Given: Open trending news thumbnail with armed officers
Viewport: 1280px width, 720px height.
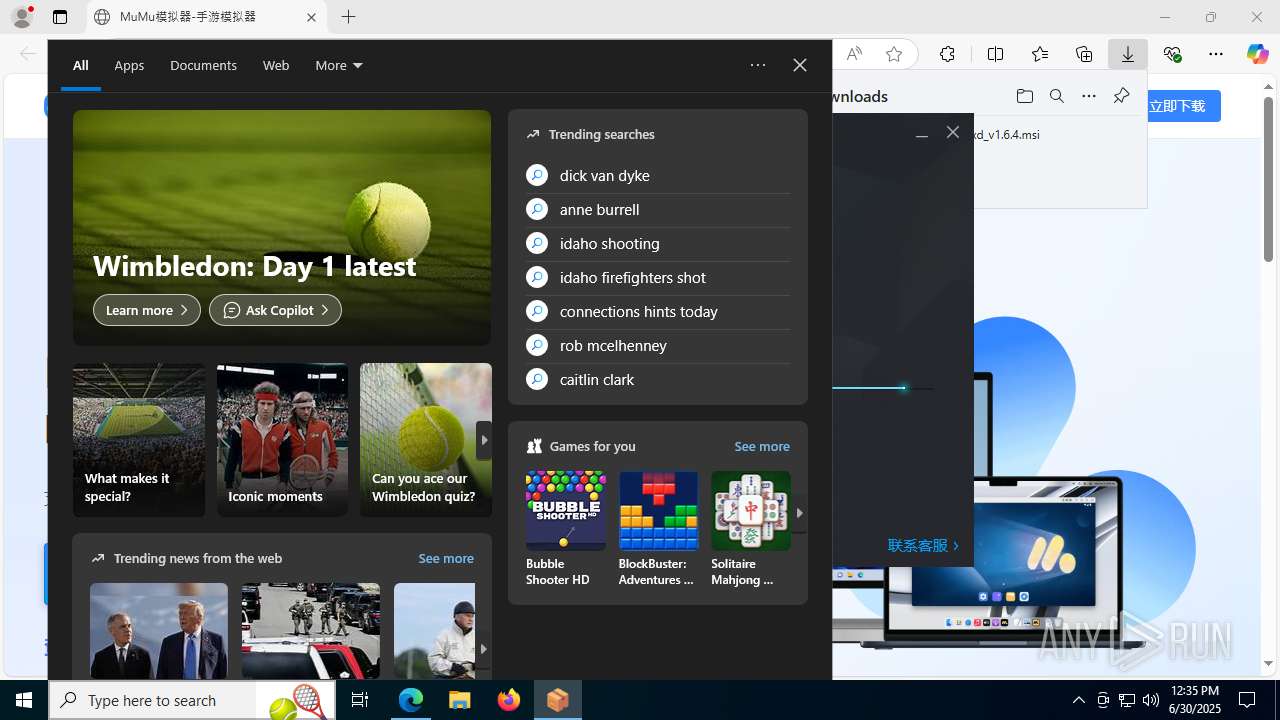Looking at the screenshot, I should pyautogui.click(x=311, y=631).
